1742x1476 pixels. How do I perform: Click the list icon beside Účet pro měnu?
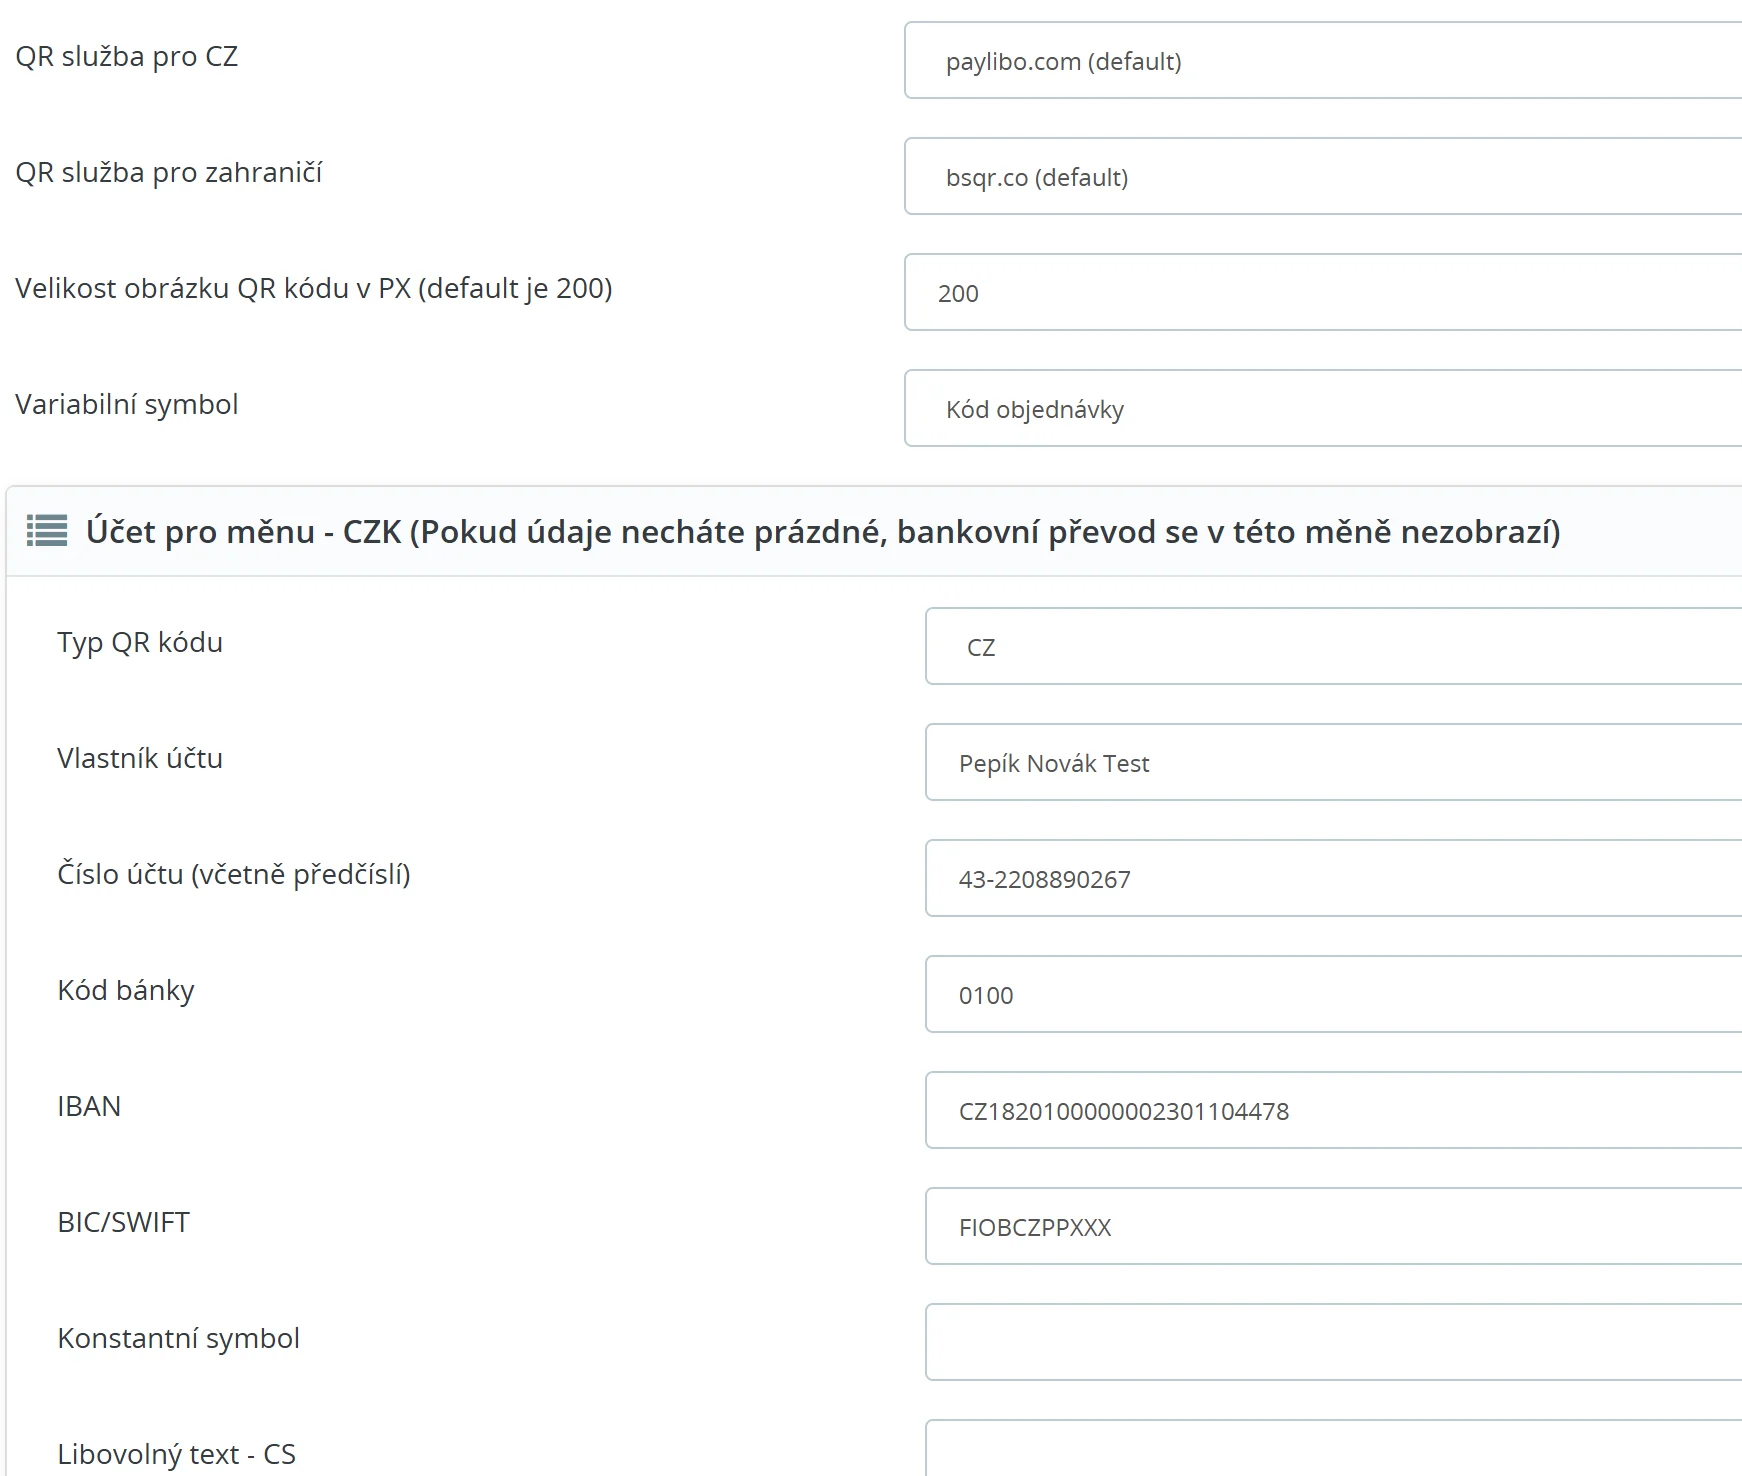click(47, 531)
